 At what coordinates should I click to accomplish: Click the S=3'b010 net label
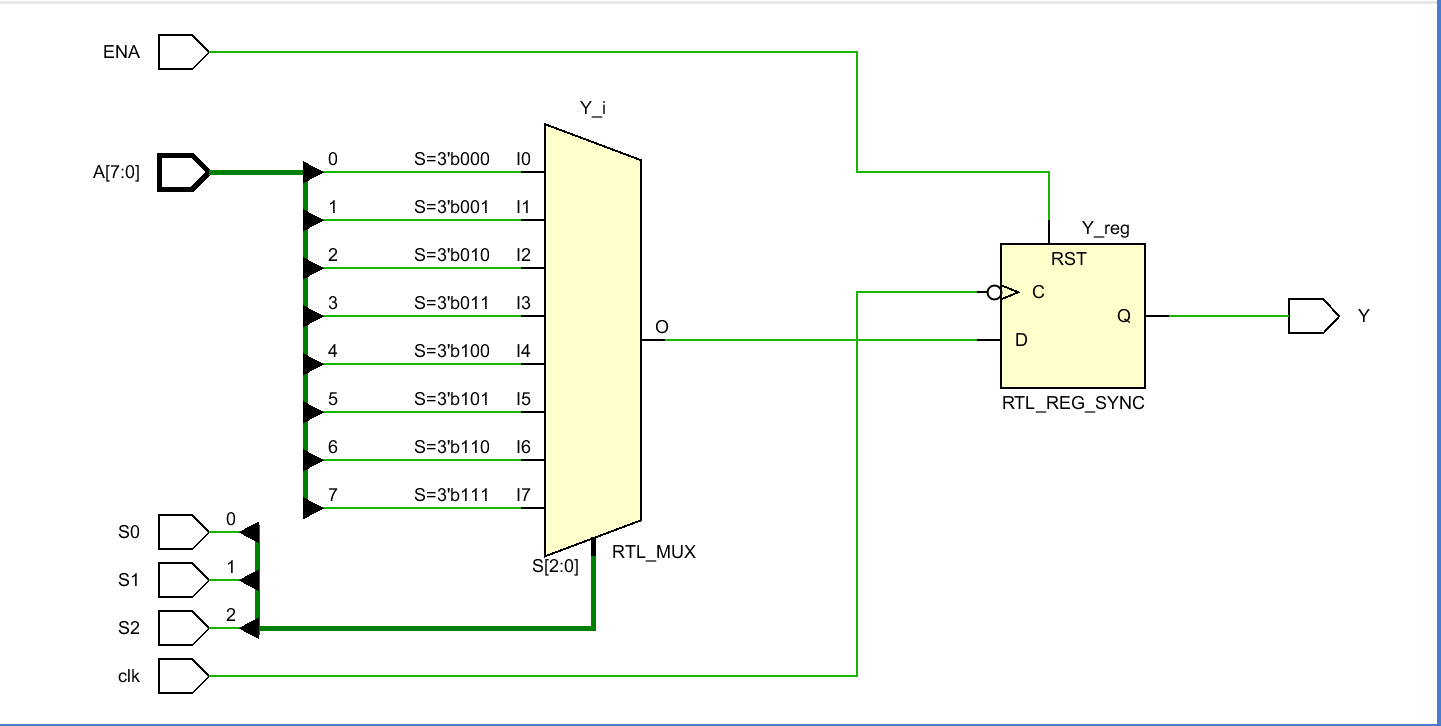[452, 254]
